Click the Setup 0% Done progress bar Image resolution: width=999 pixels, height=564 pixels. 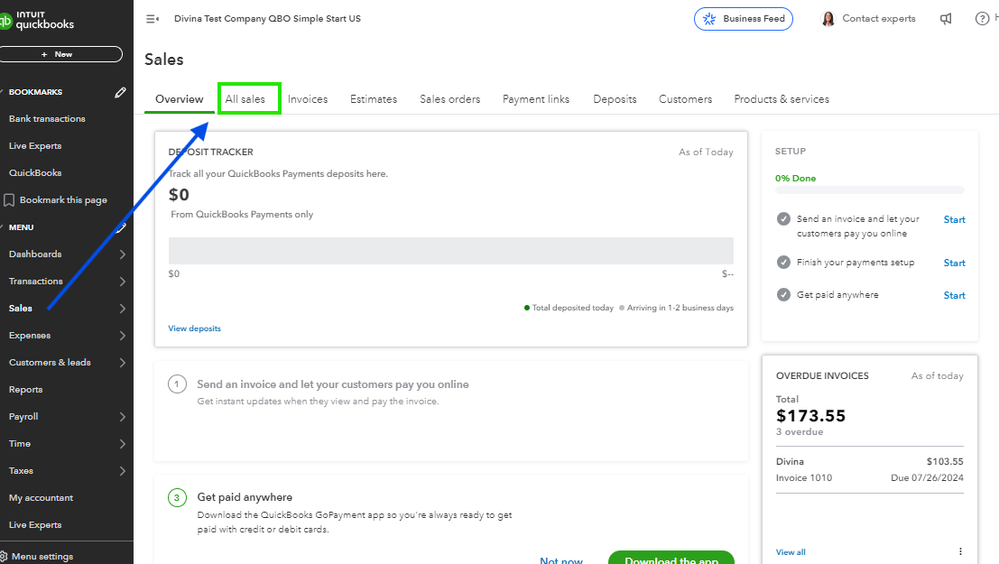point(869,190)
